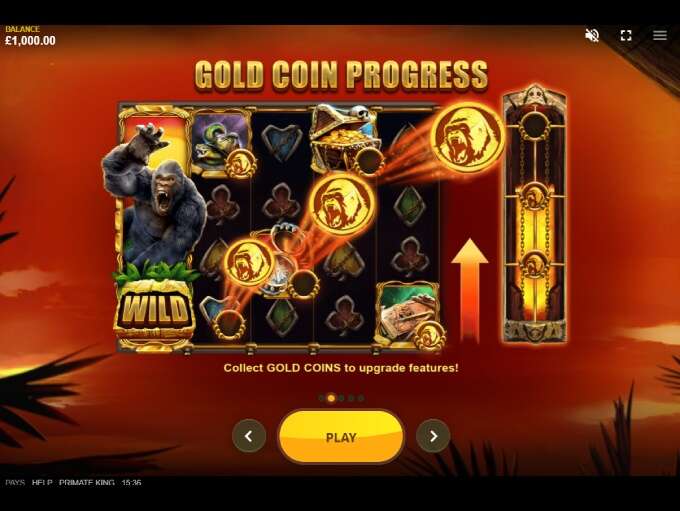Click the large gold gorilla coin
Image resolution: width=680 pixels, height=511 pixels.
(x=468, y=136)
